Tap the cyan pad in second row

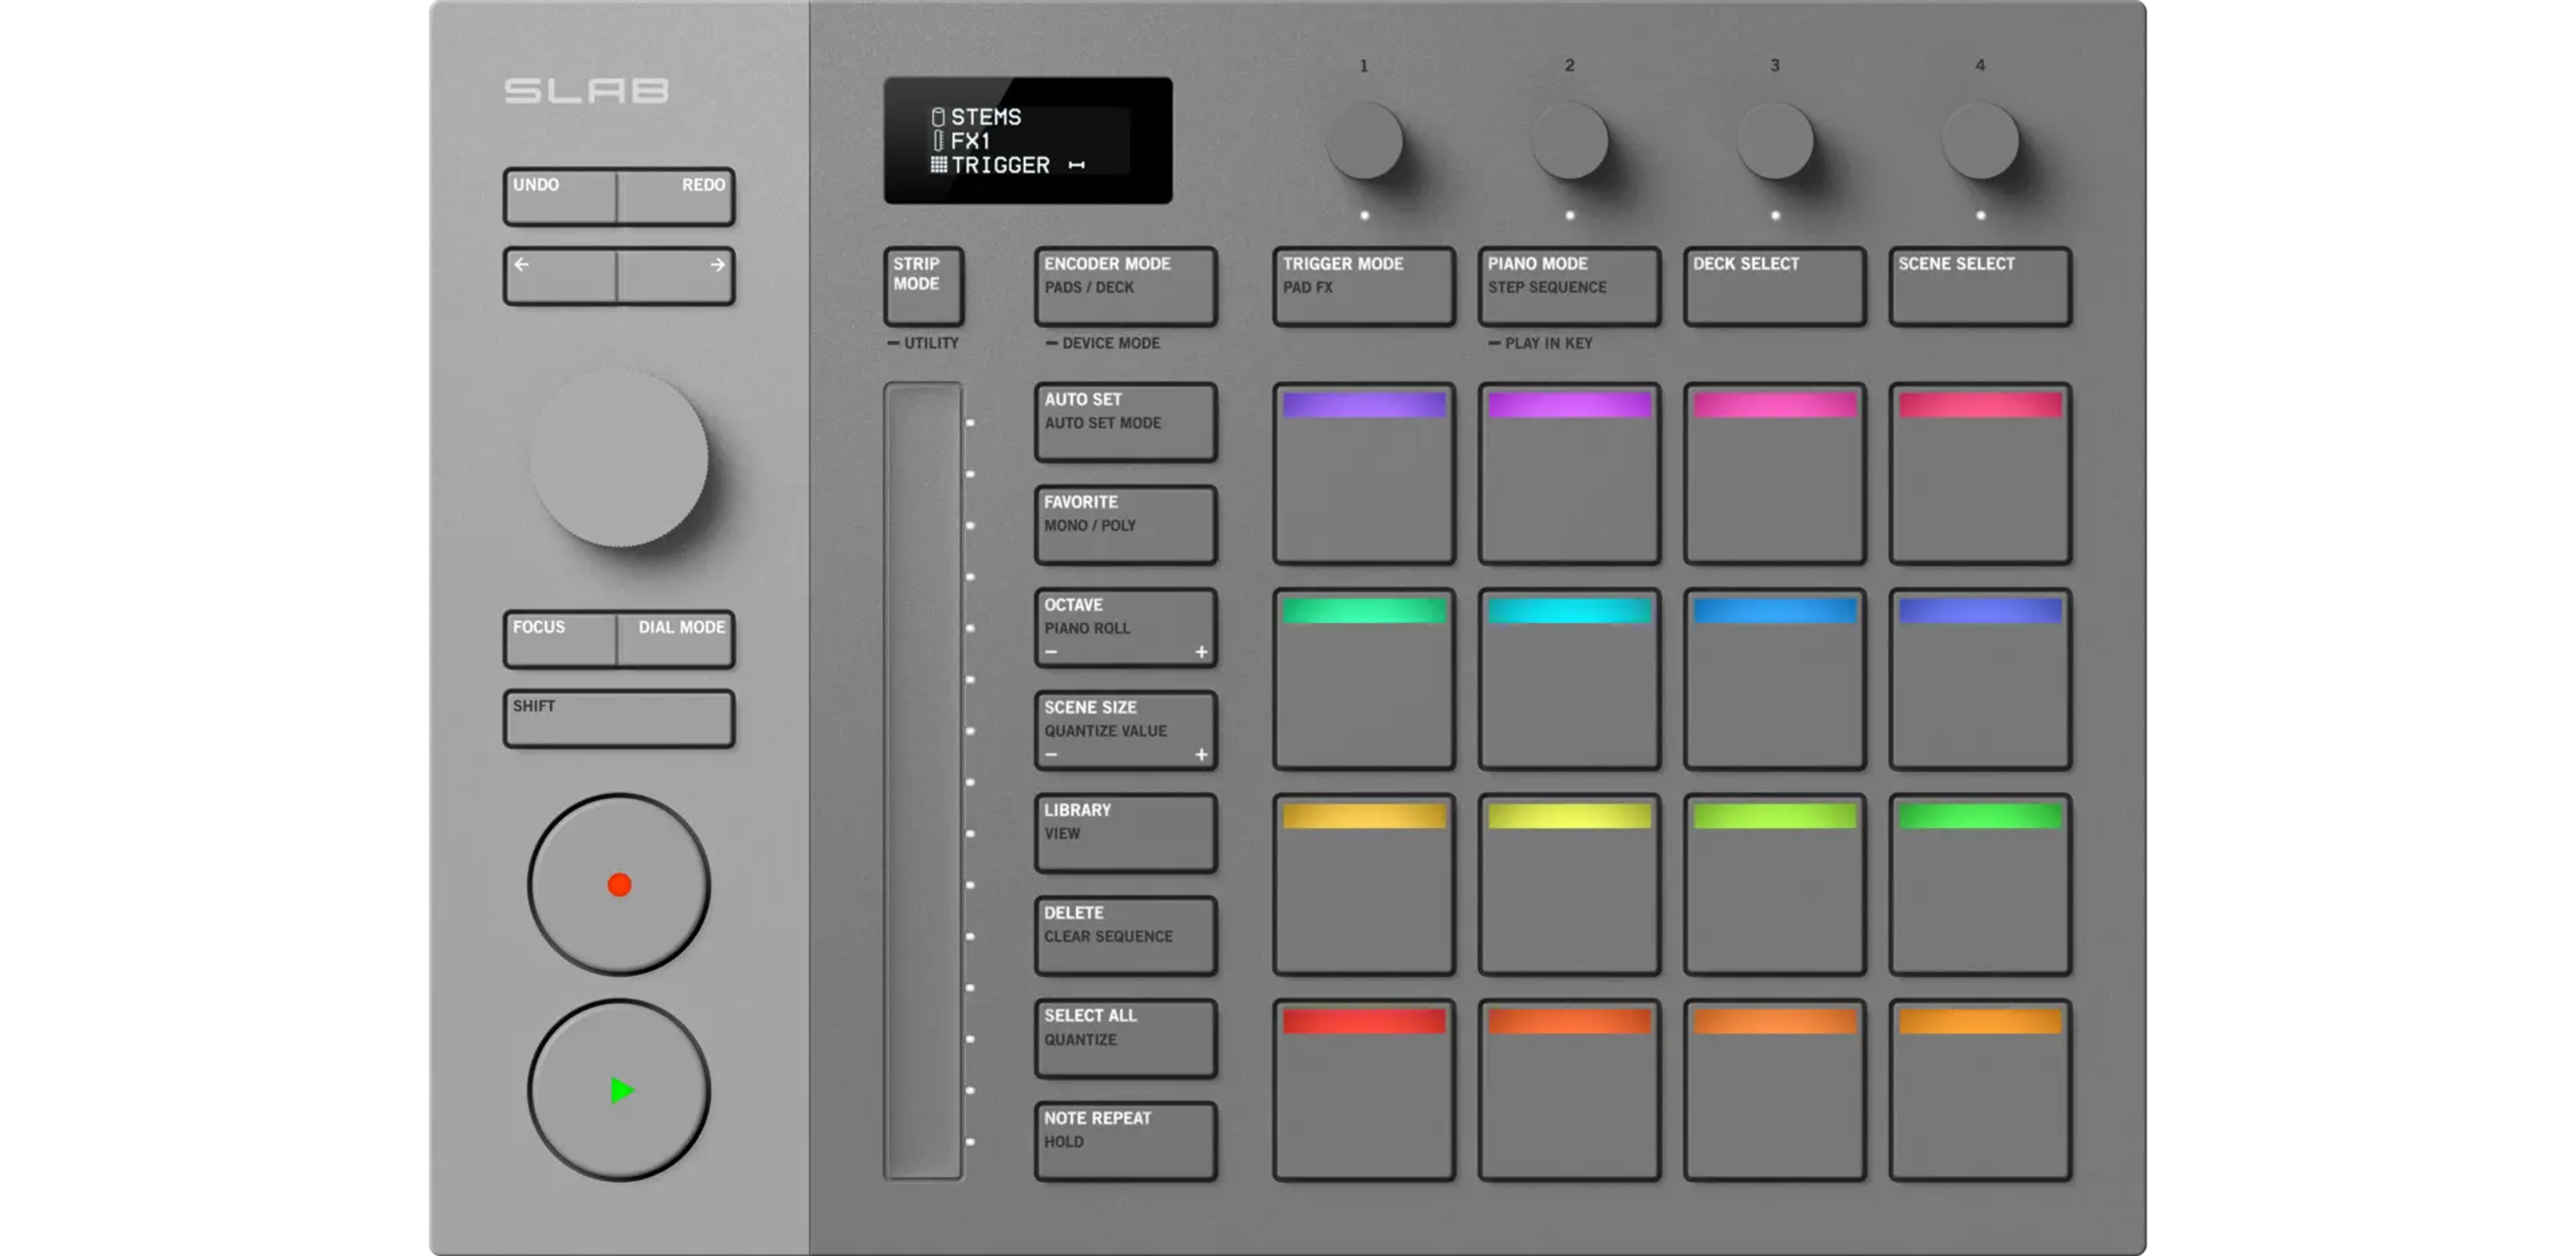1568,679
